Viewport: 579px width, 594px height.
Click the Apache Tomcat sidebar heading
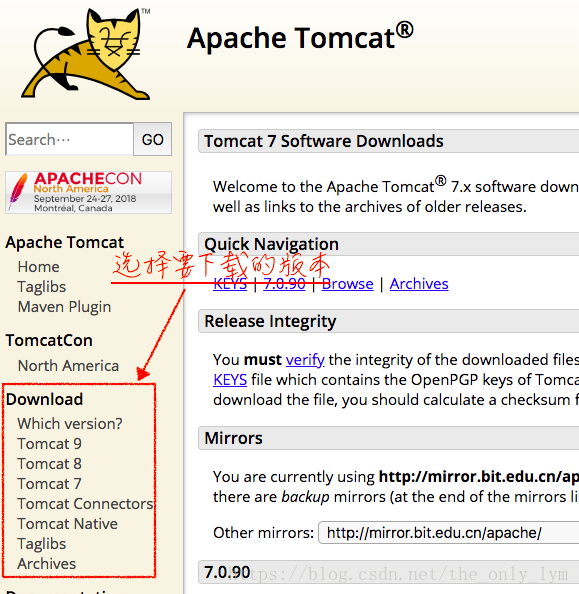click(64, 242)
